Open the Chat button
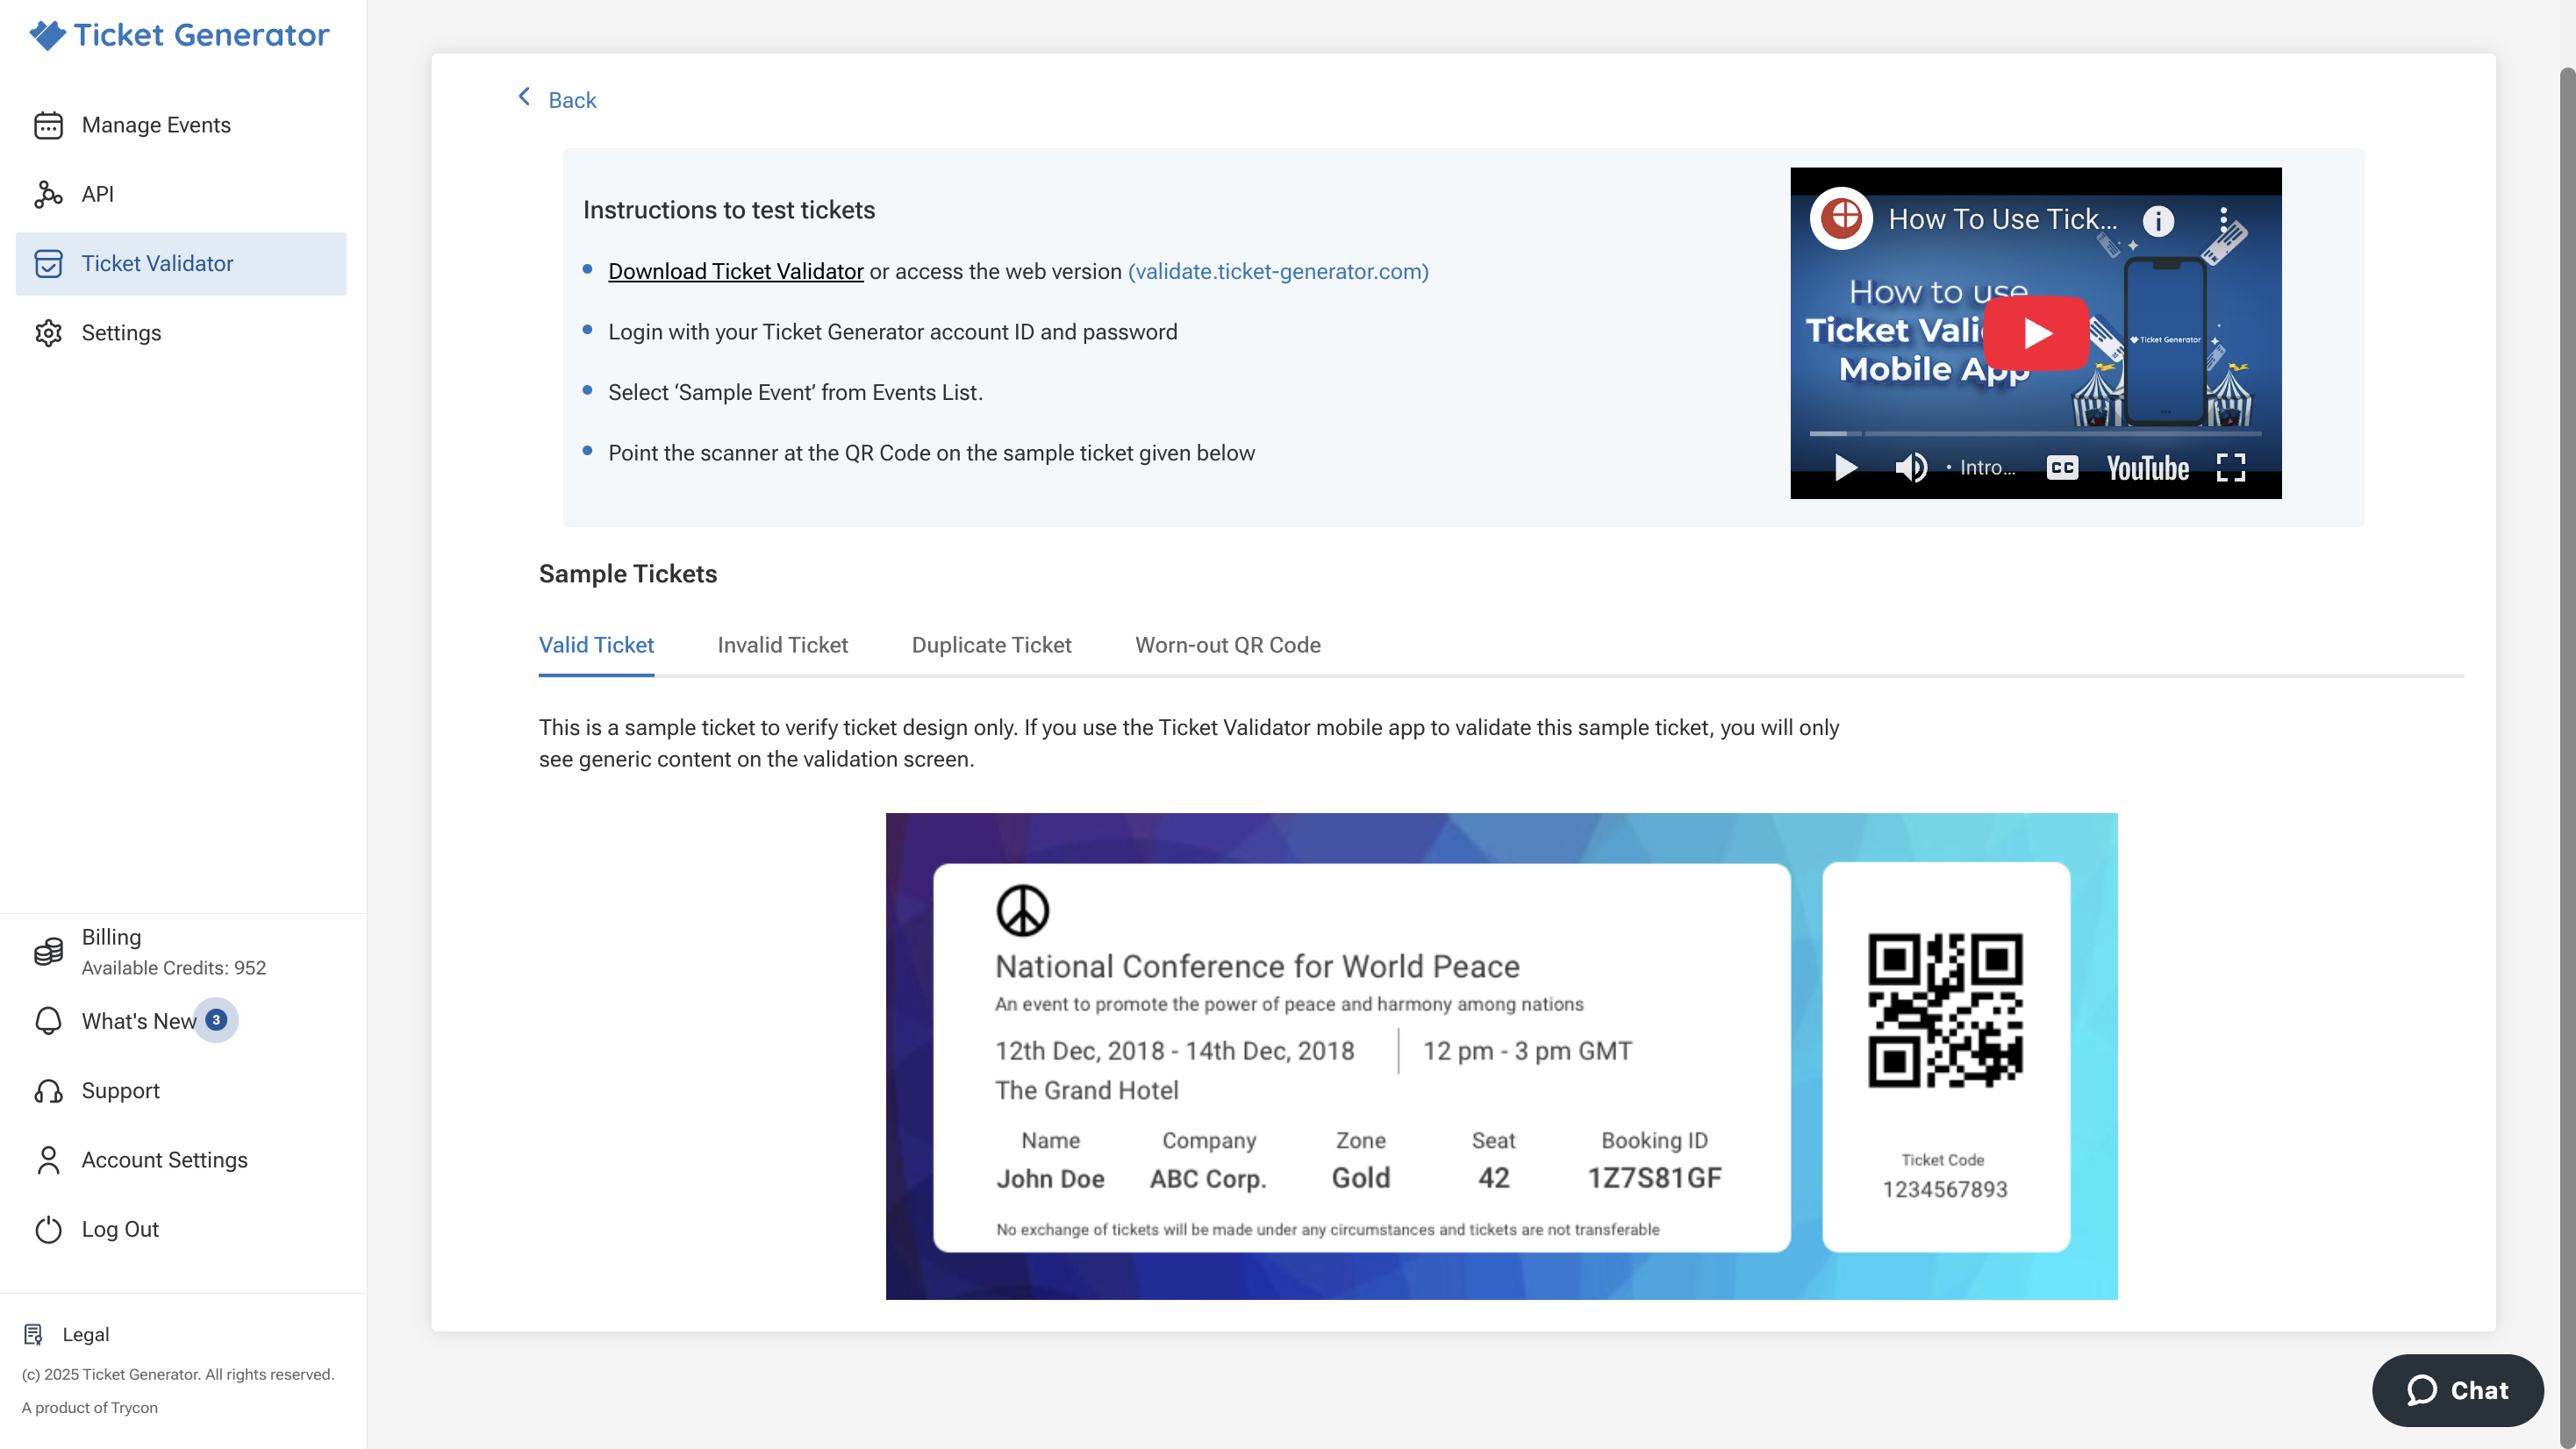The image size is (2576, 1449). click(2457, 1390)
